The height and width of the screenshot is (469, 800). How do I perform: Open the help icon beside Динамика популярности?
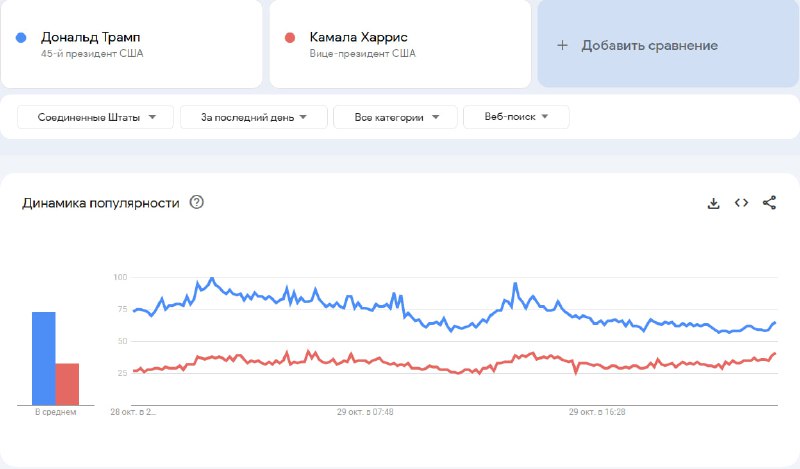click(x=196, y=202)
